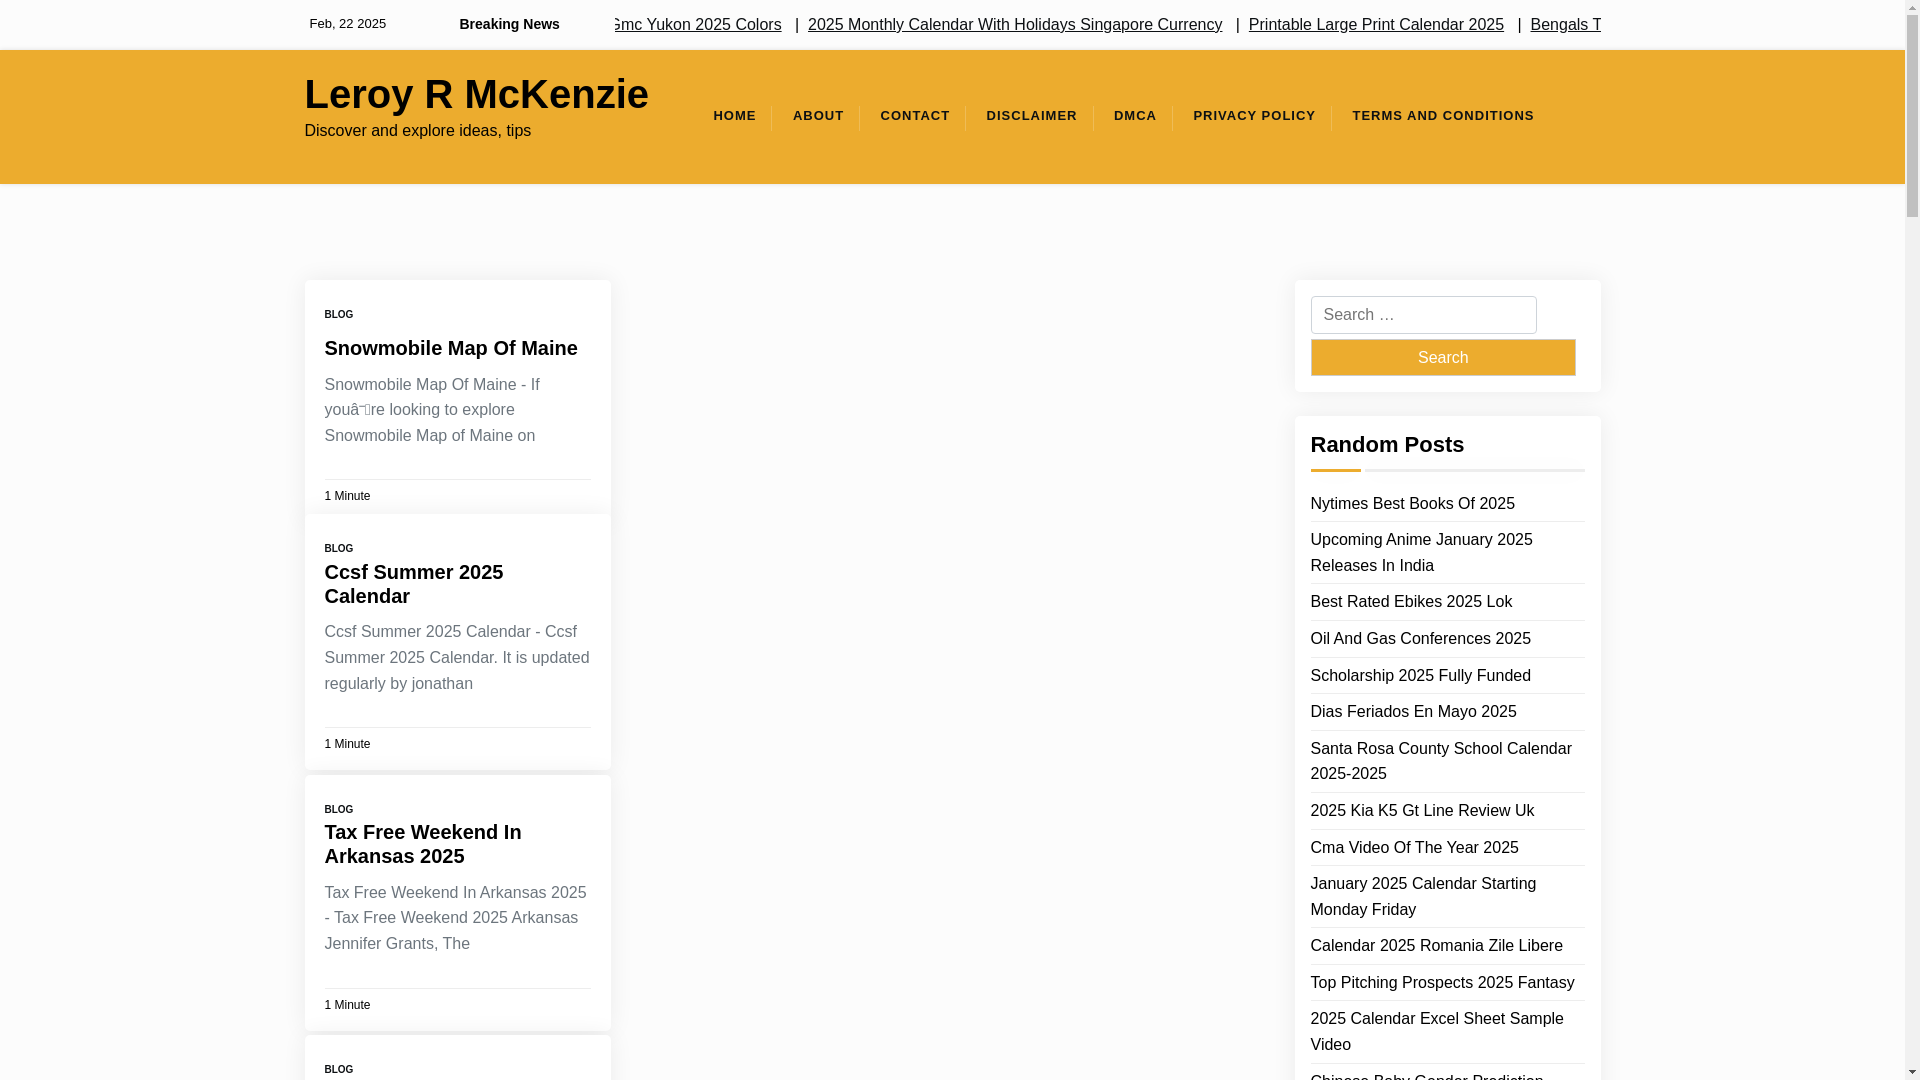Click 1 Minute read time under Snowmobile post
The height and width of the screenshot is (1080, 1920).
(x=347, y=496)
